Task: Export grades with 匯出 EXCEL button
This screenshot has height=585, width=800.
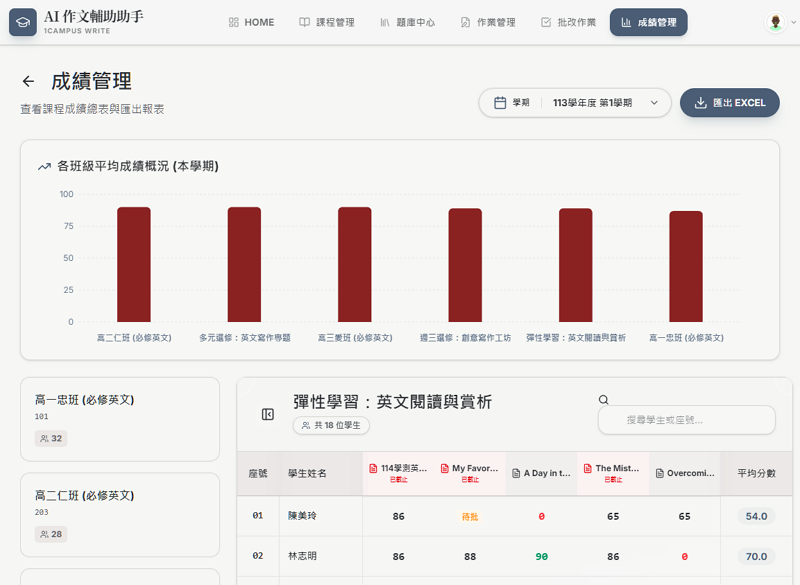Action: [x=730, y=103]
